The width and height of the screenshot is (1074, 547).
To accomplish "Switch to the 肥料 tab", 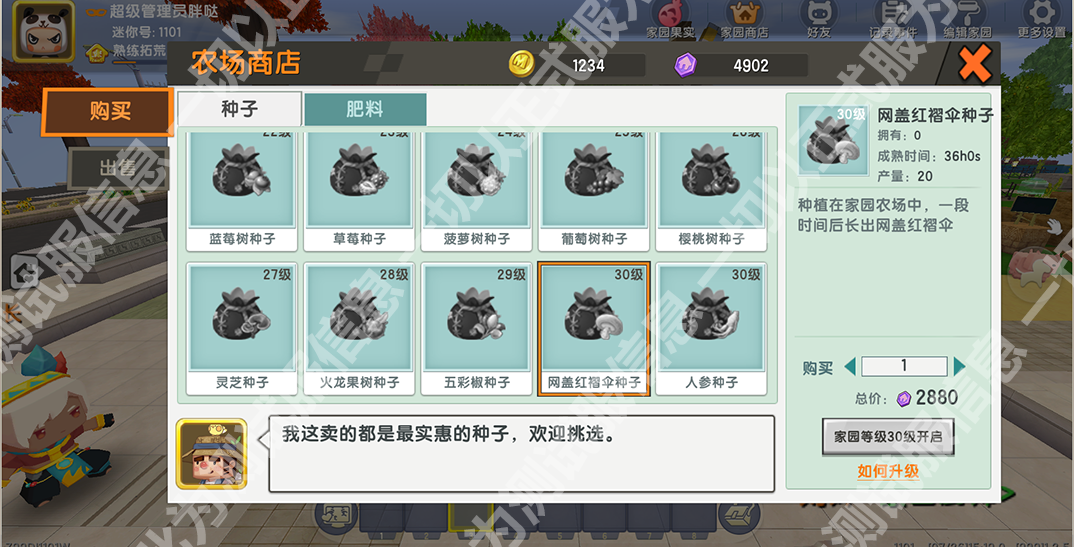I will coord(365,109).
